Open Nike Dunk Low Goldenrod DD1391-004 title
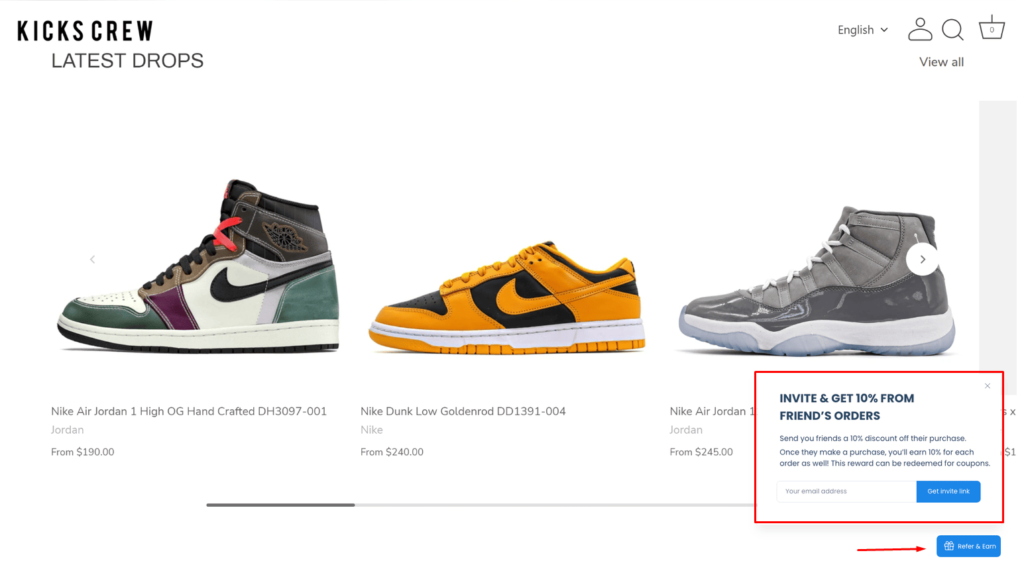Viewport: 1024px width, 561px height. click(463, 411)
